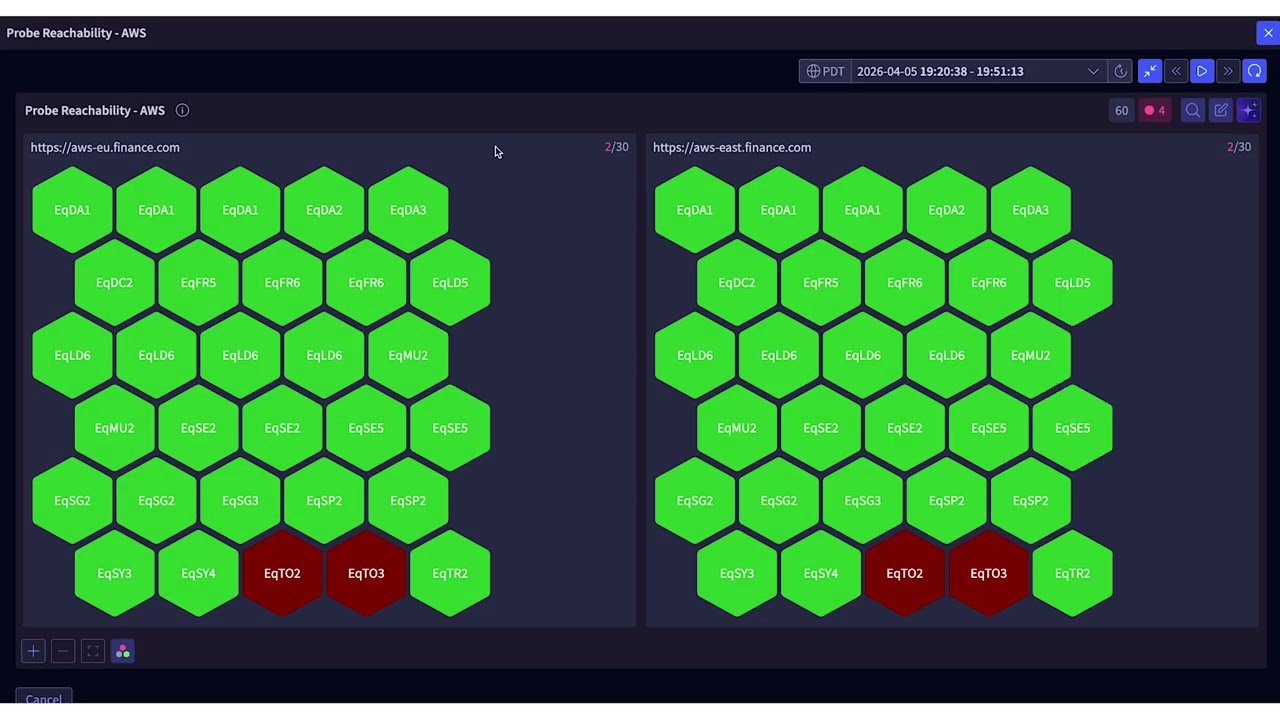The width and height of the screenshot is (1280, 720).
Task: Select EqDC2 hexagon in aws-east panel
Action: click(736, 283)
